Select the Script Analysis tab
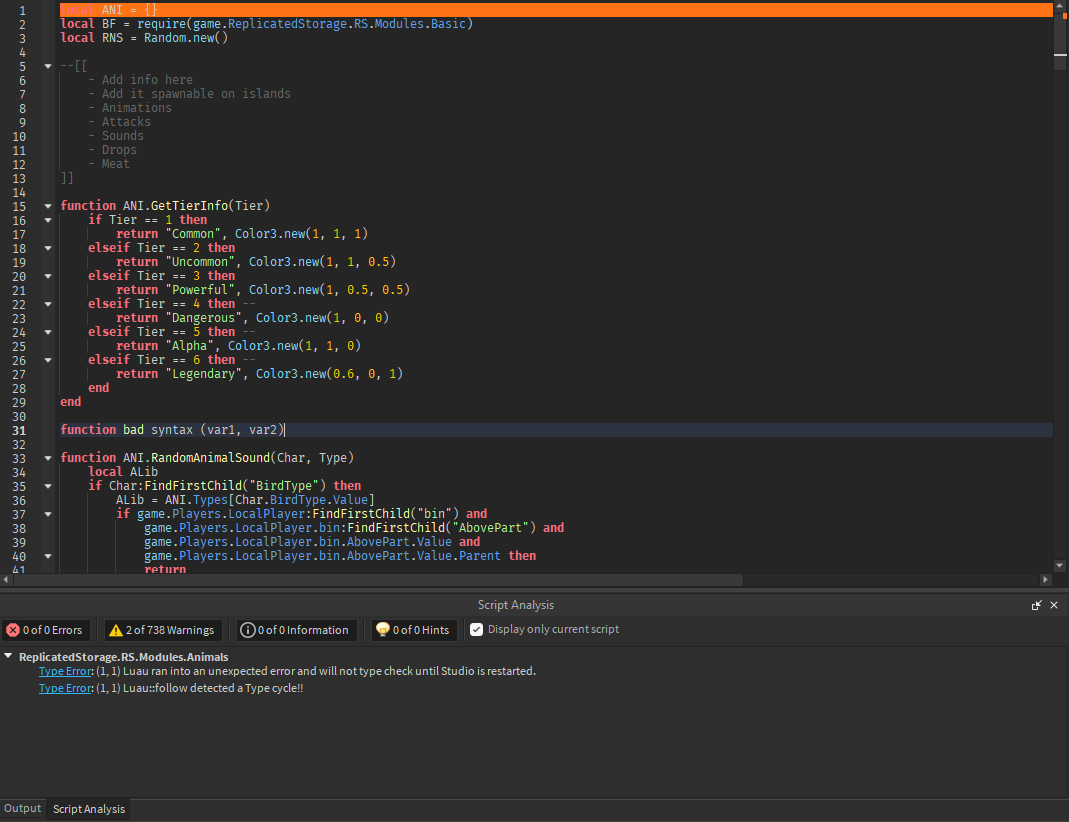Viewport: 1069px width, 822px height. [87, 808]
